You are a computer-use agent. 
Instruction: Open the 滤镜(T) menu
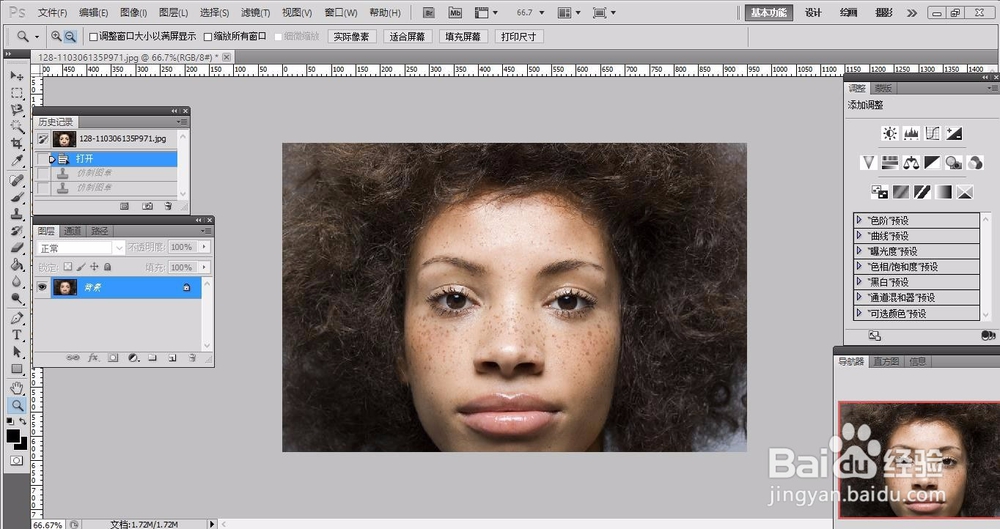tap(255, 13)
